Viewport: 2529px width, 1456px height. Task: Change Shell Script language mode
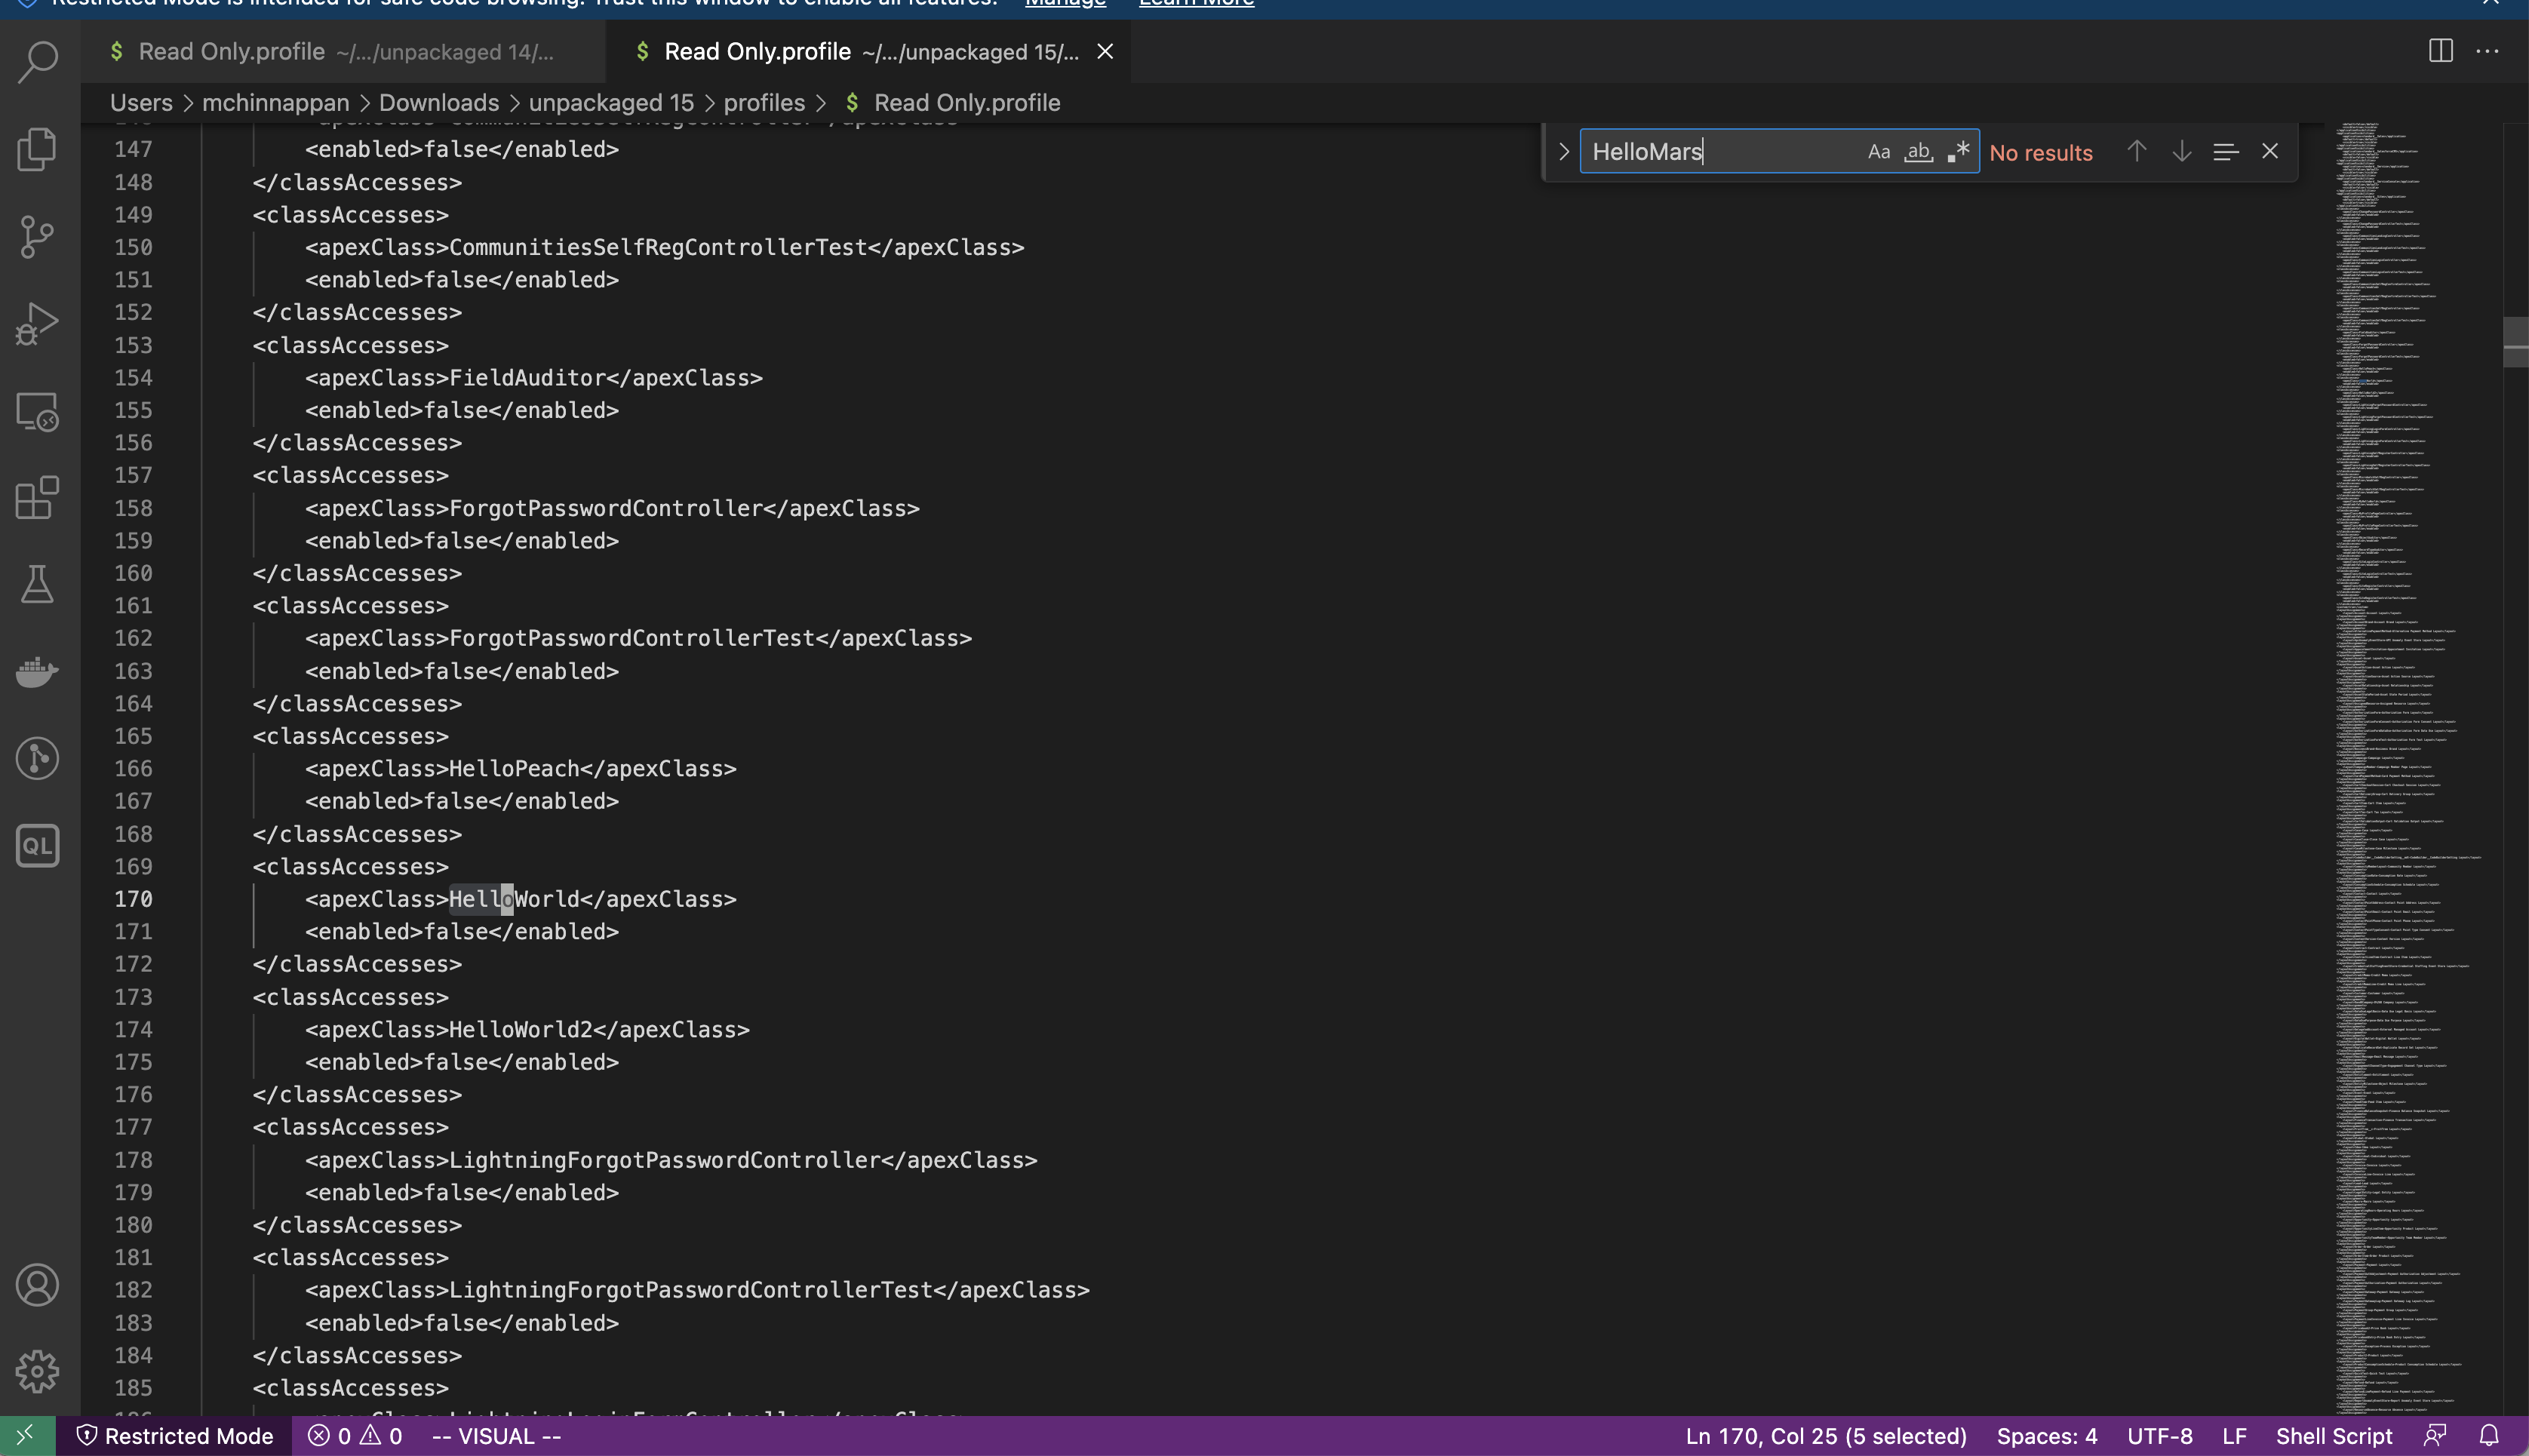click(2334, 1436)
